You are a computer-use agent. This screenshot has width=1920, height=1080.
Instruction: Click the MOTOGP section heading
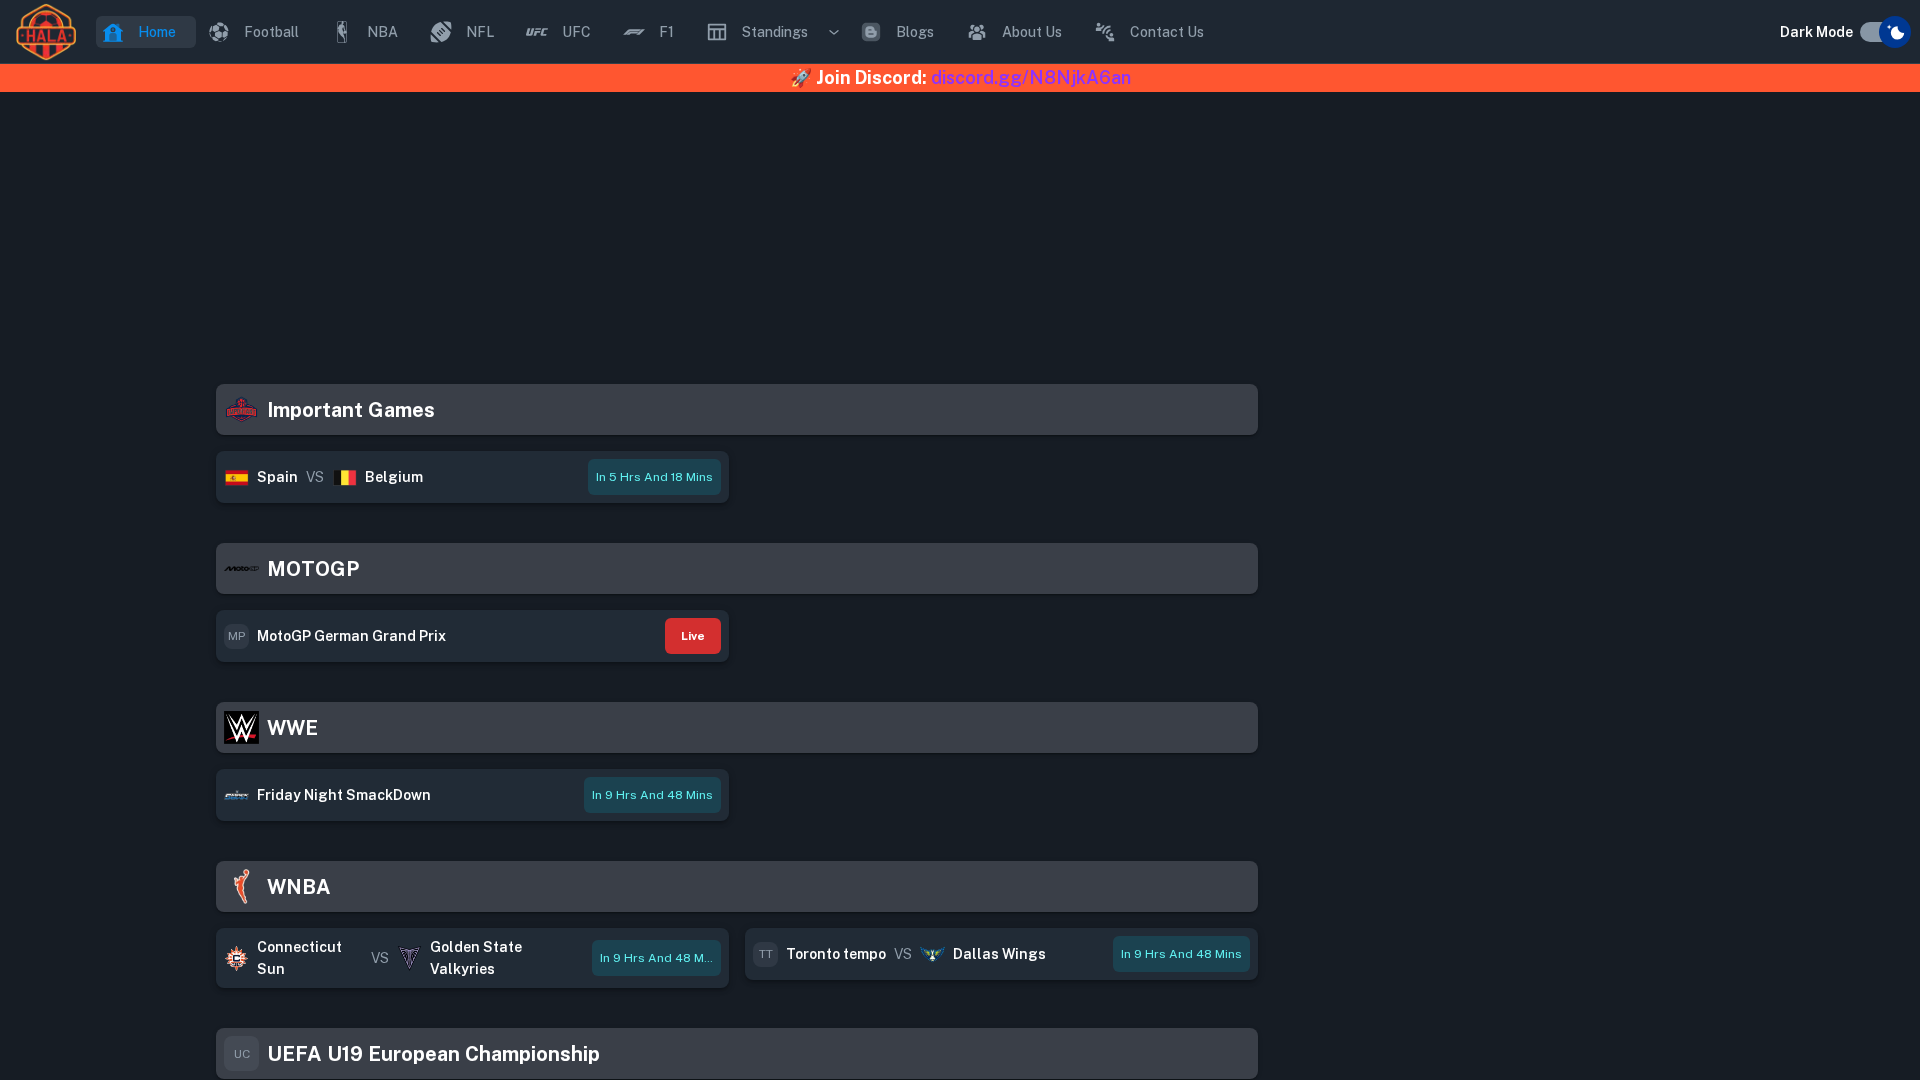(313, 569)
